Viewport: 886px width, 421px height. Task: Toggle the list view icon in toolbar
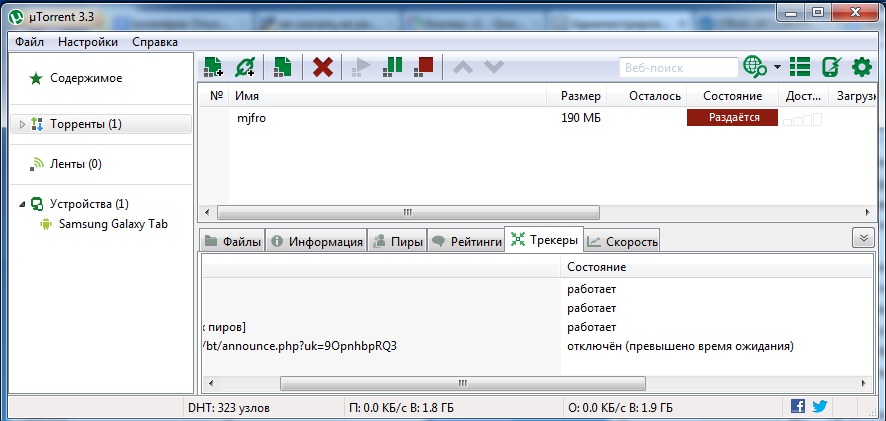tap(799, 67)
